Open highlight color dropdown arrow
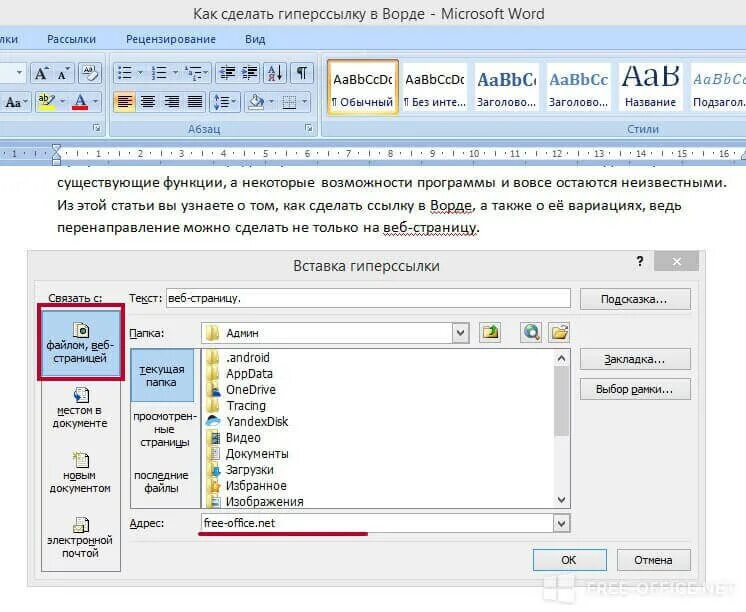Screen dimensions: 746x612 (62, 101)
